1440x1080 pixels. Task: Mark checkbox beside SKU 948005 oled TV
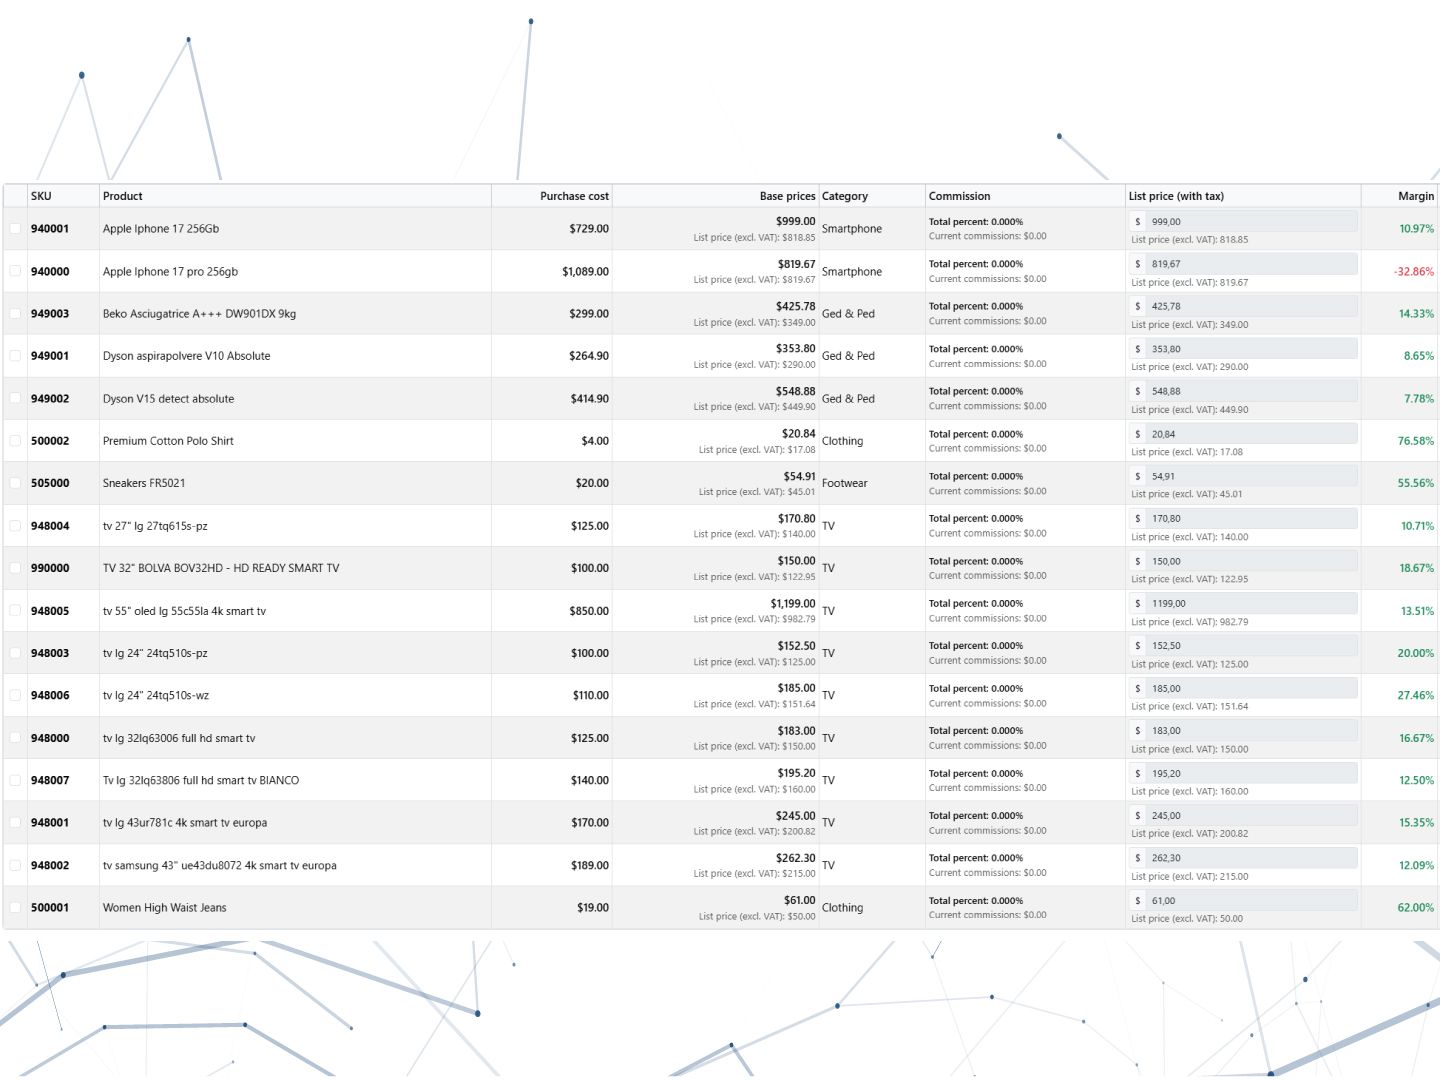coord(15,611)
